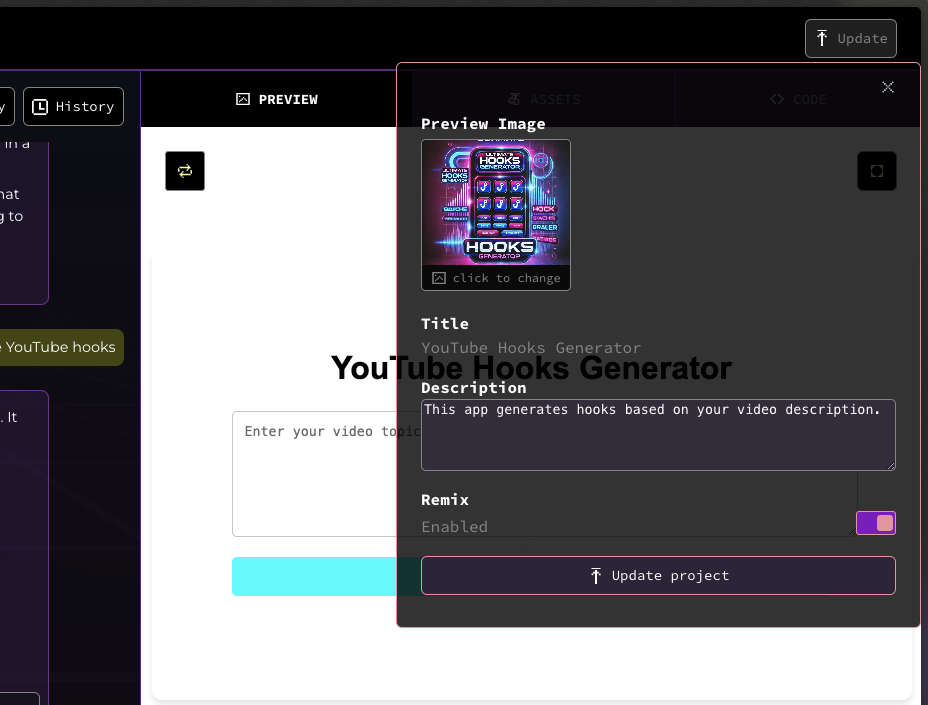The width and height of the screenshot is (928, 705).
Task: Open the History panel
Action: pyautogui.click(x=73, y=106)
